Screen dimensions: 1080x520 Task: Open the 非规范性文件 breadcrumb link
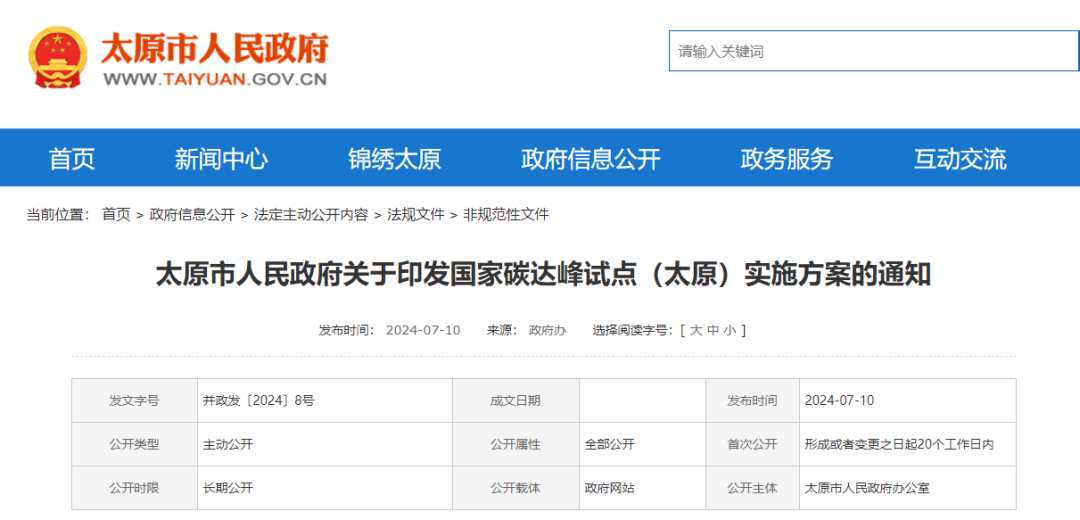(x=506, y=215)
